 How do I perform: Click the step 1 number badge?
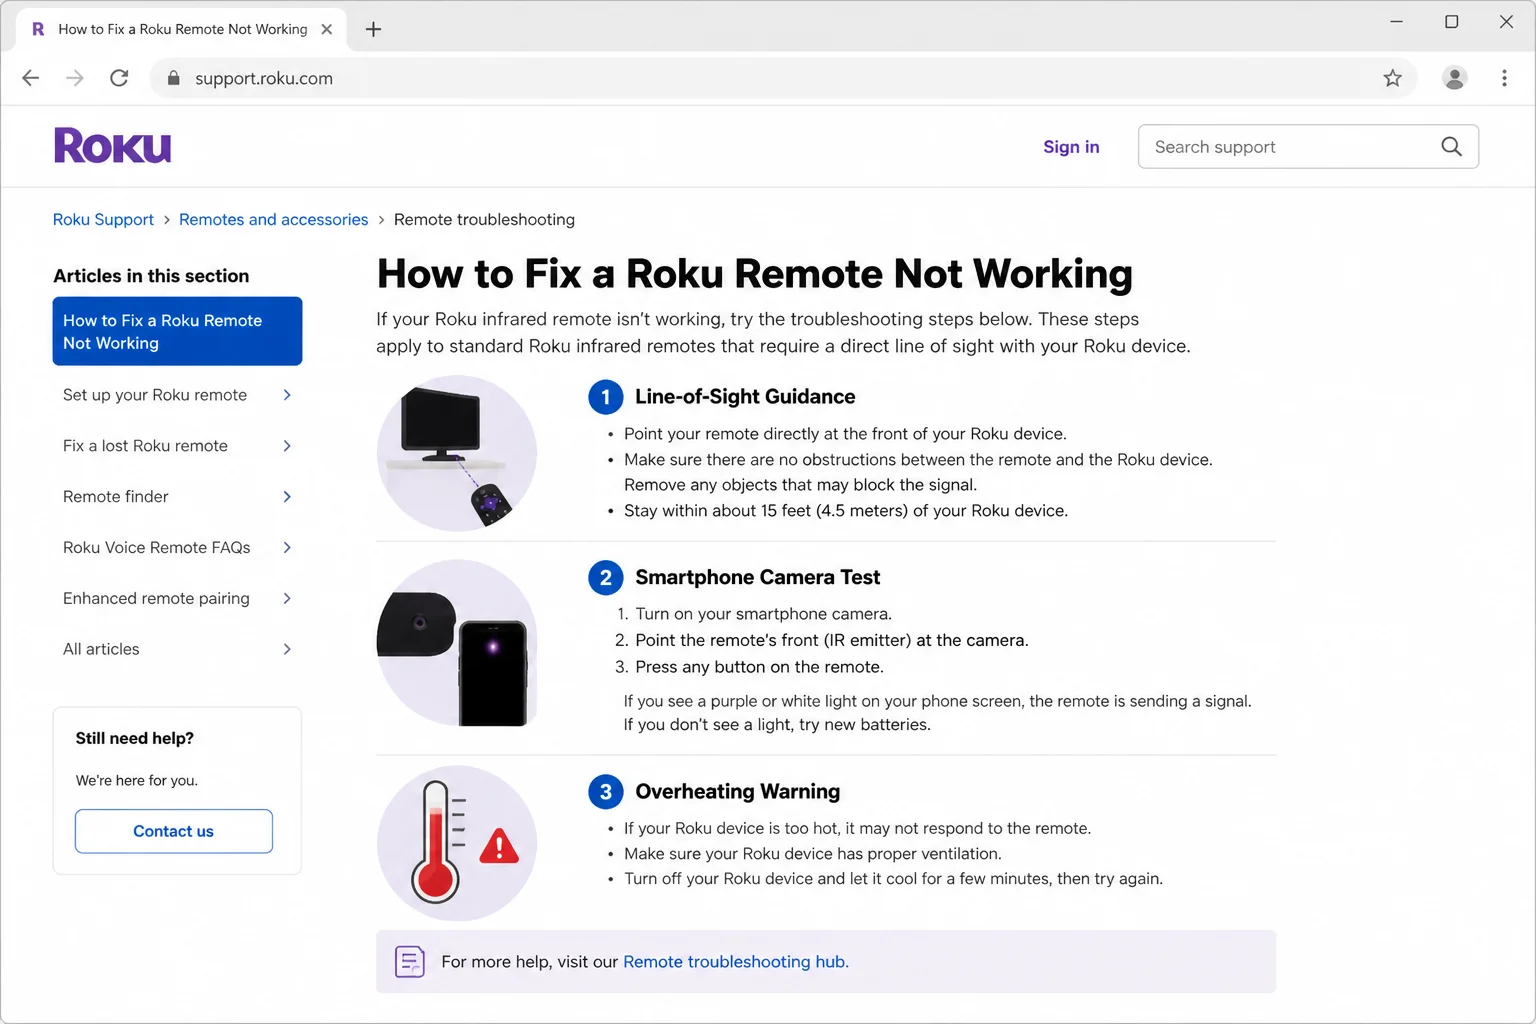point(605,397)
